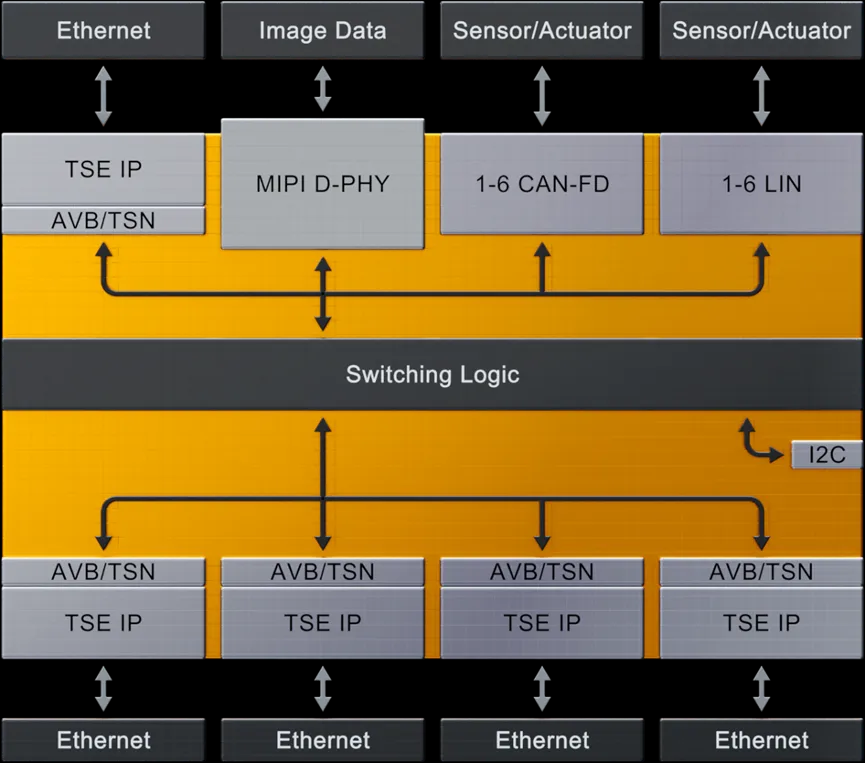This screenshot has height=763, width=865.
Task: Click the Switching Logic bar
Action: (x=432, y=374)
